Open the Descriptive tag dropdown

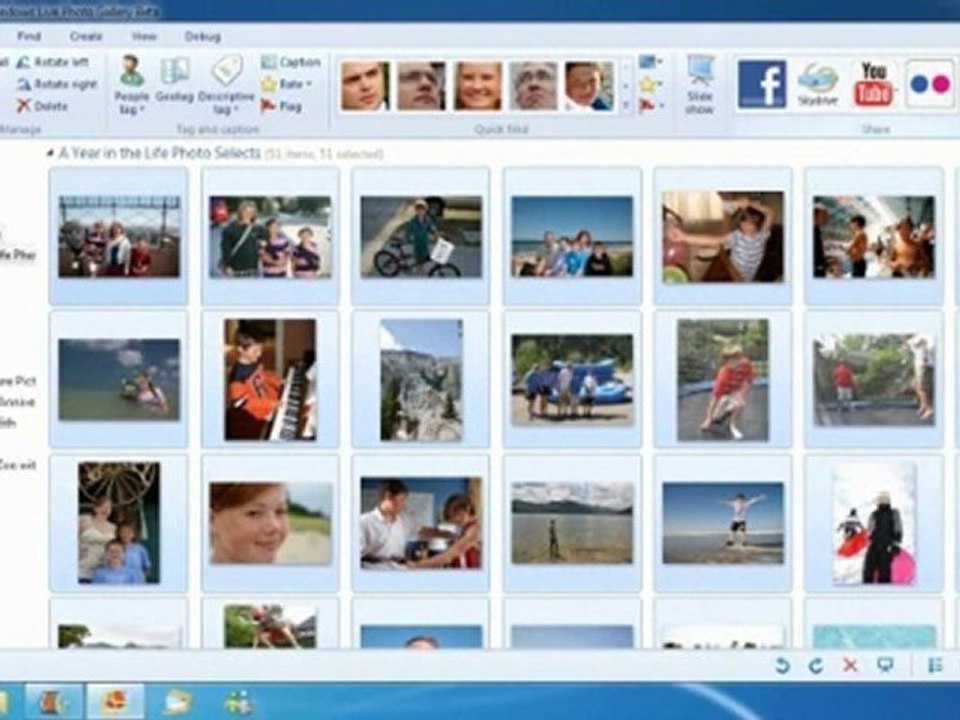[x=227, y=84]
